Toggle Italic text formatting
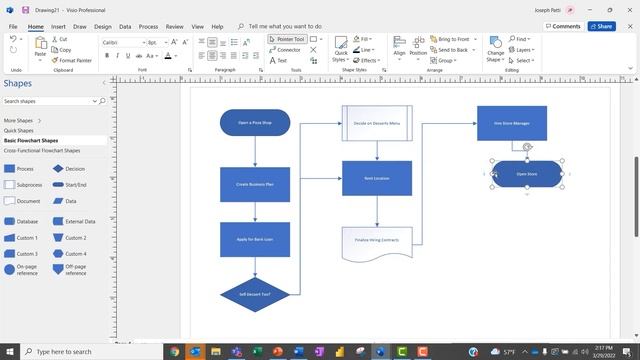The height and width of the screenshot is (360, 640). pos(118,56)
